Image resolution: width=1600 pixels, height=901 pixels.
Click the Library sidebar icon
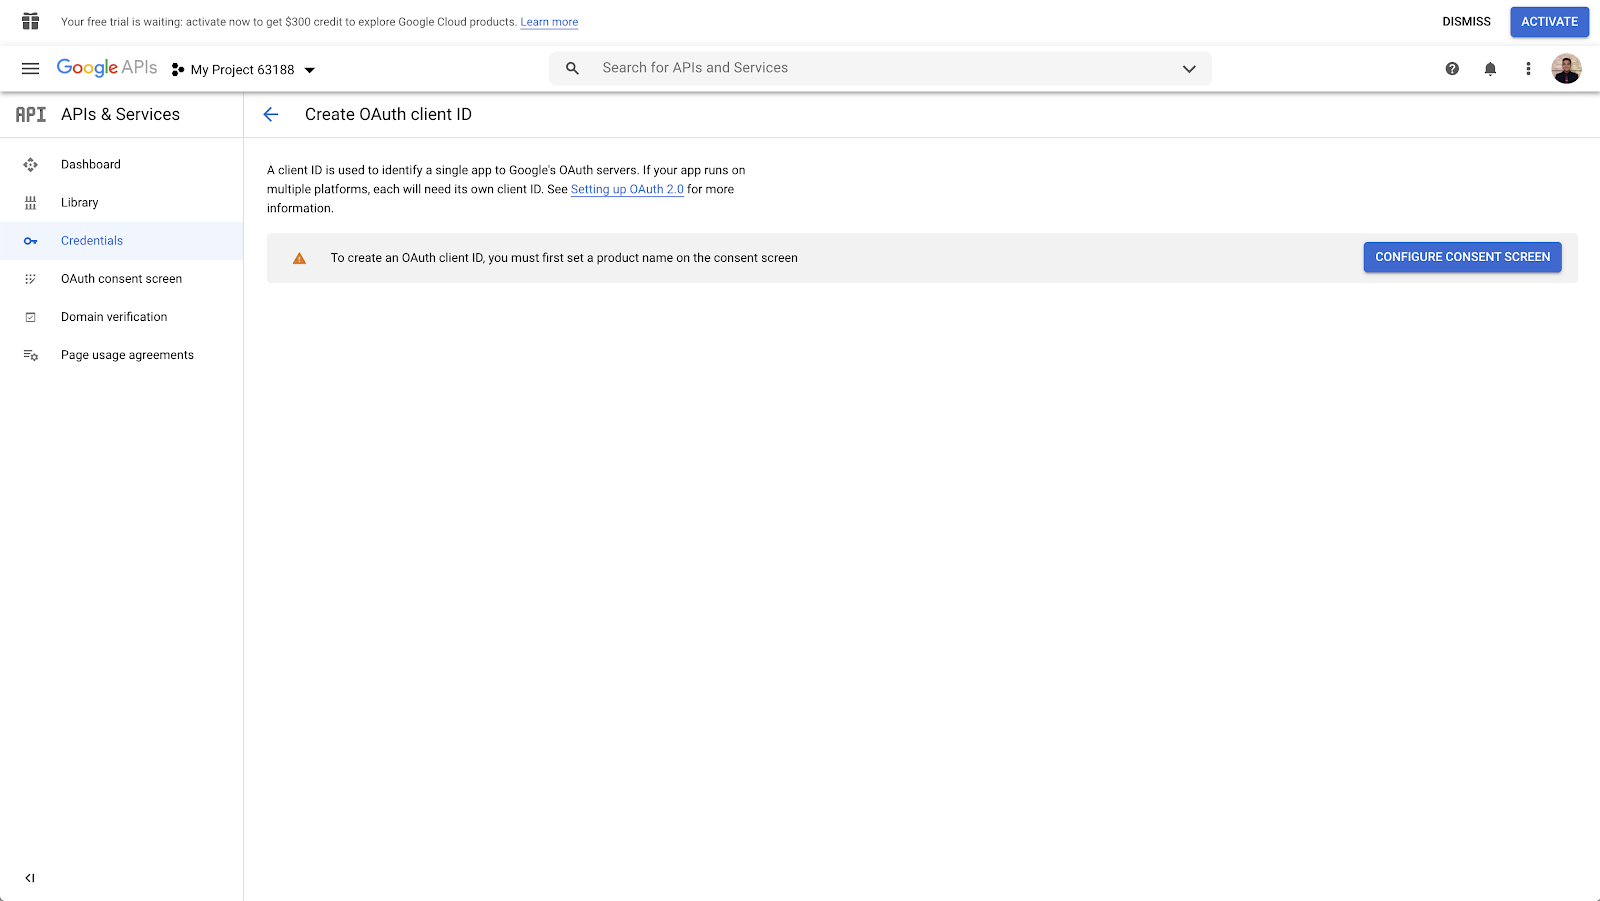point(30,203)
